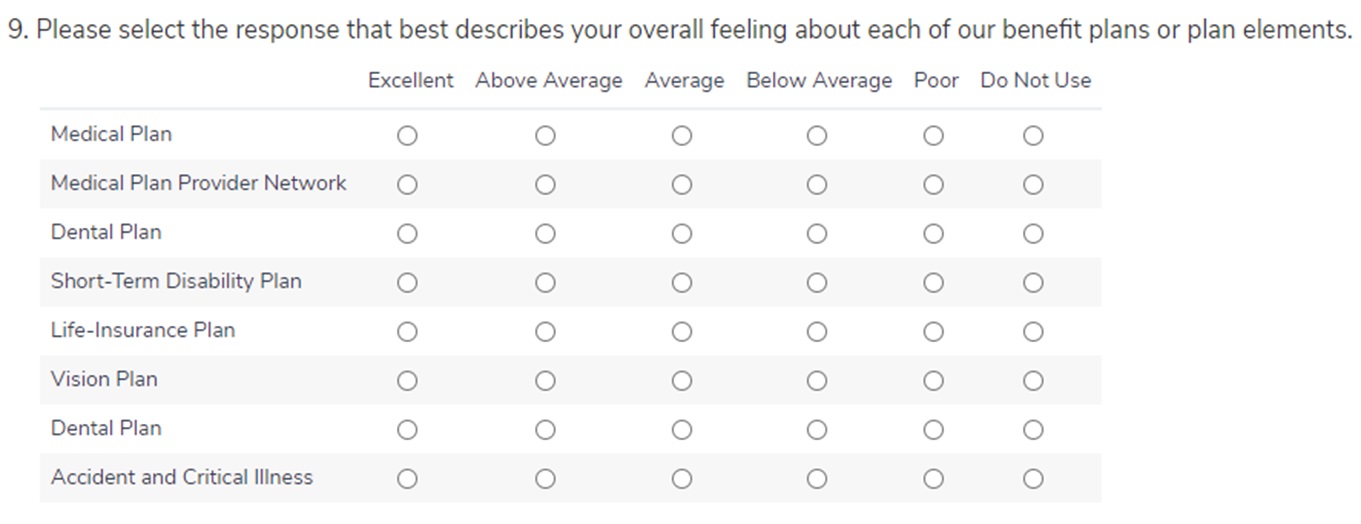The image size is (1361, 524).
Task: Select Poor for Life-Insurance Plan
Action: click(x=933, y=331)
